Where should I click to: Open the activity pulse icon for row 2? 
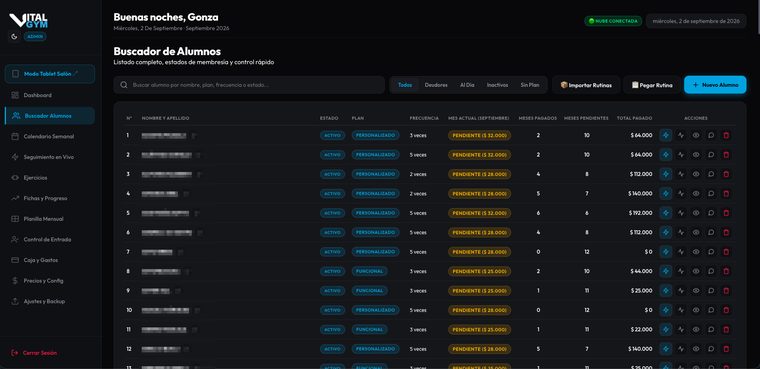tap(681, 155)
